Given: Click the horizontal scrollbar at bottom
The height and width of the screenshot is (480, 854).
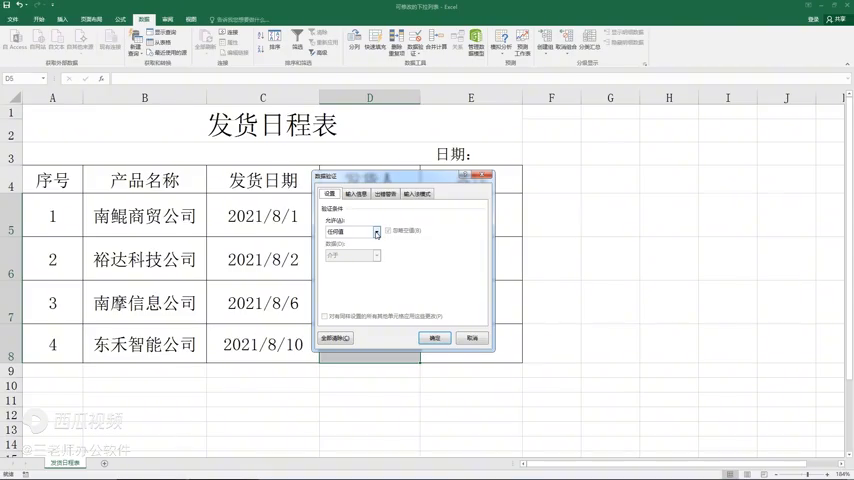Looking at the screenshot, I should tap(667, 464).
